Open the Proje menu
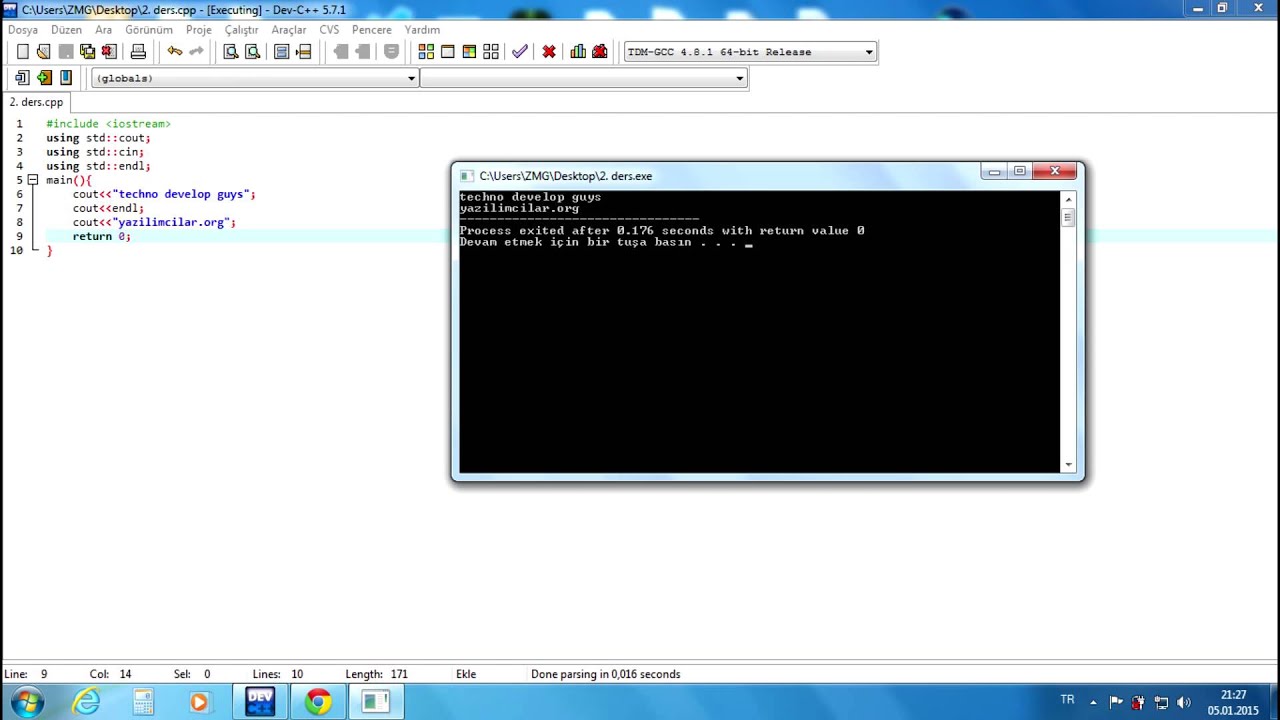 click(x=198, y=30)
